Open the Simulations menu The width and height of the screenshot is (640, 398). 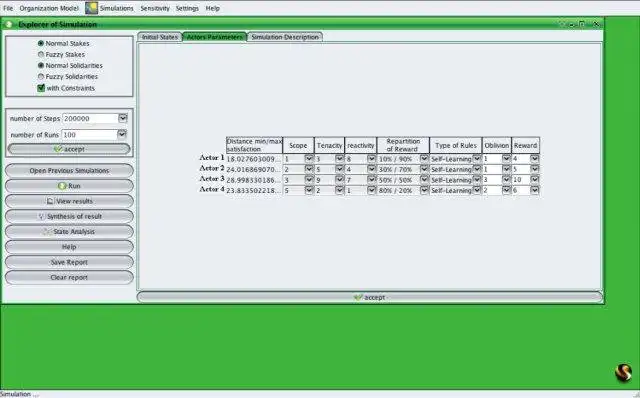coord(116,8)
